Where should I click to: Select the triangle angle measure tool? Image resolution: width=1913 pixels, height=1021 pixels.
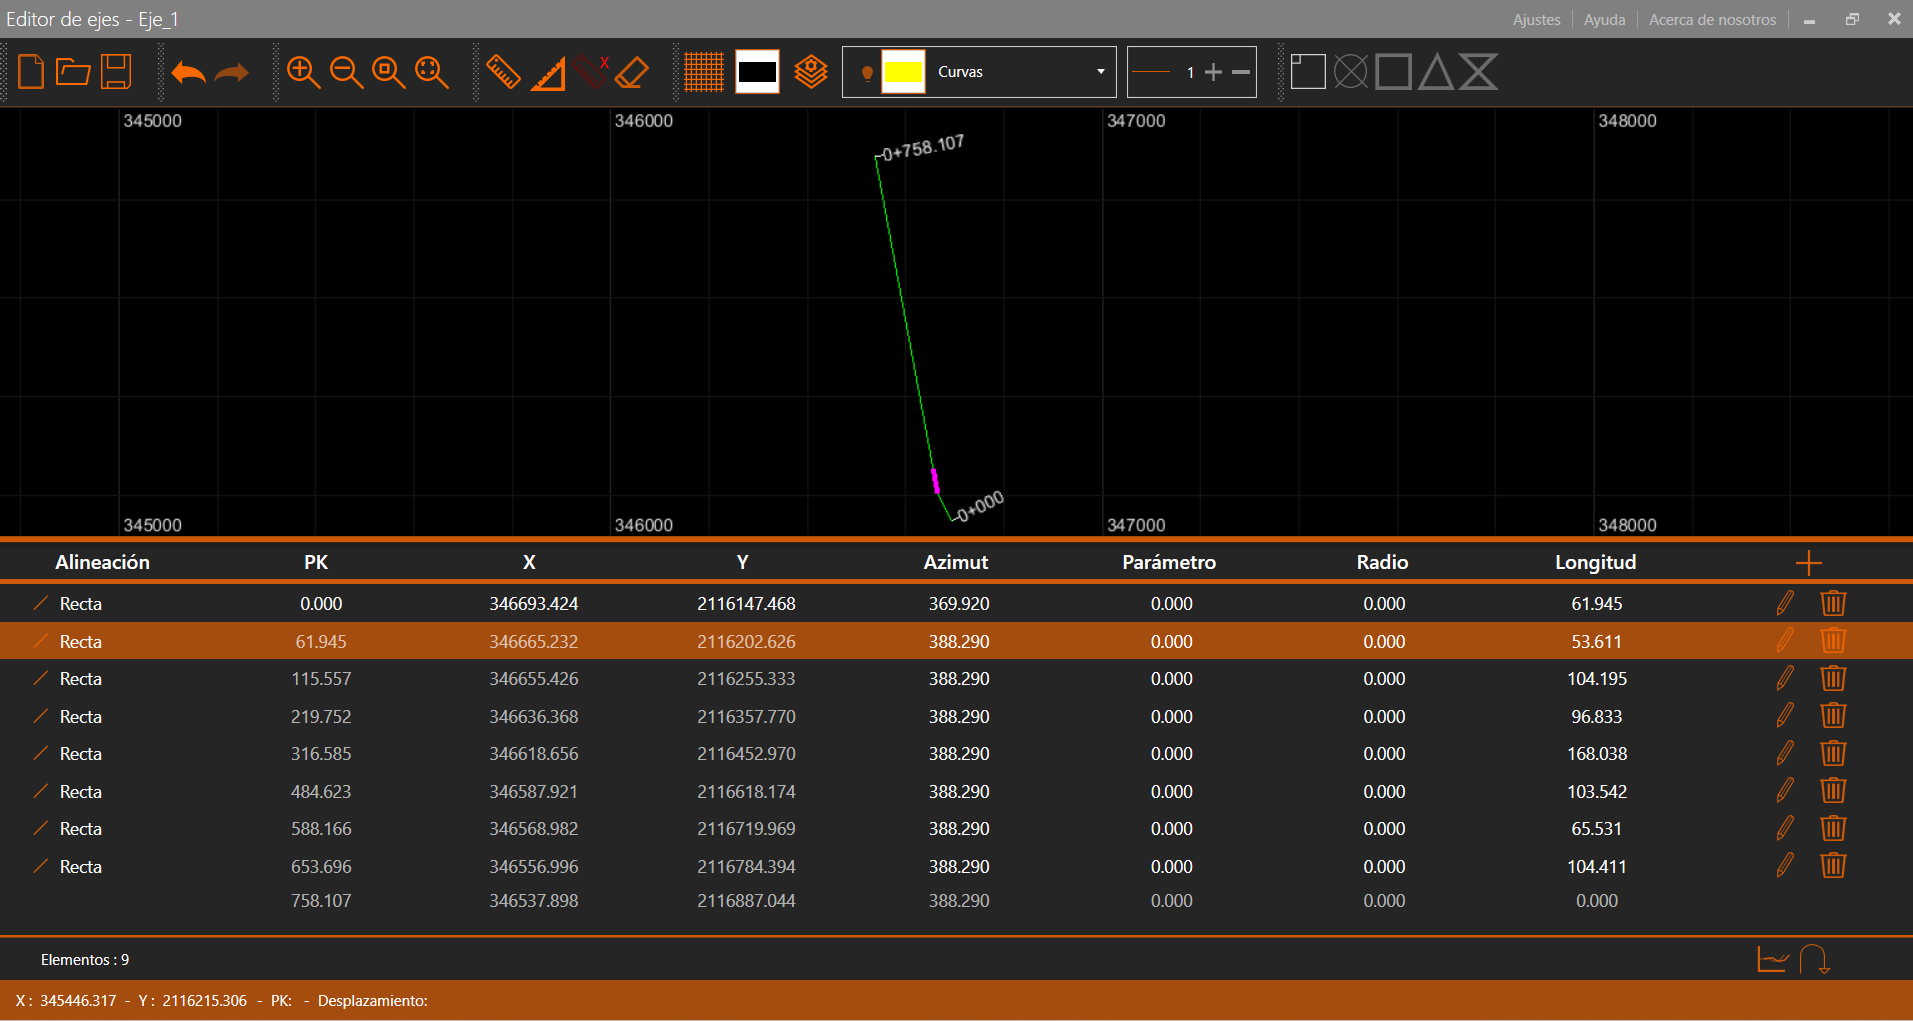coord(548,73)
